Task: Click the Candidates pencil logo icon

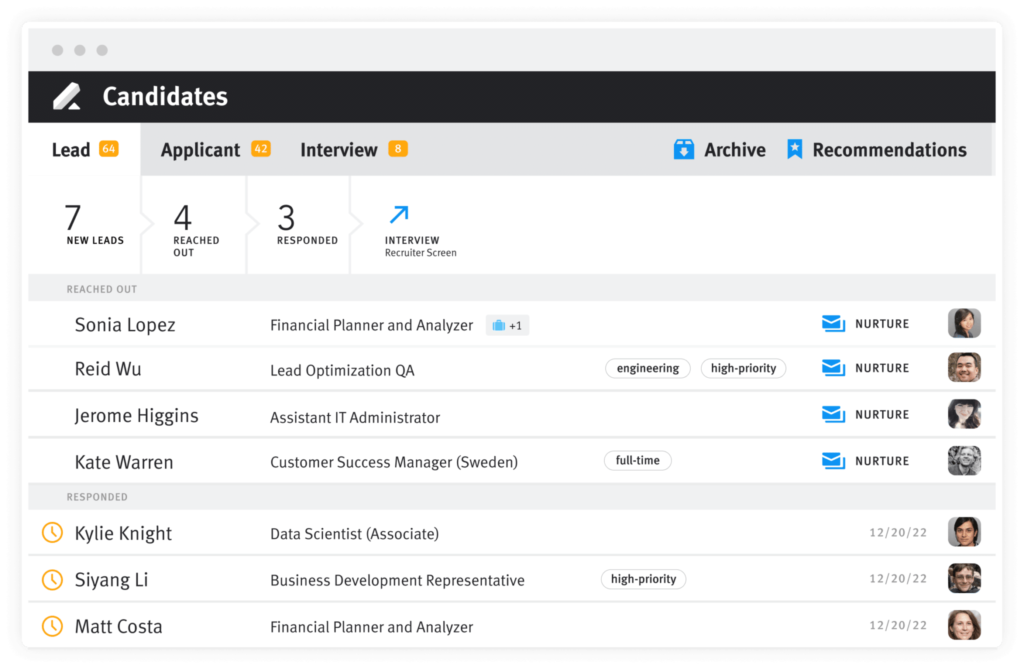Action: click(67, 96)
